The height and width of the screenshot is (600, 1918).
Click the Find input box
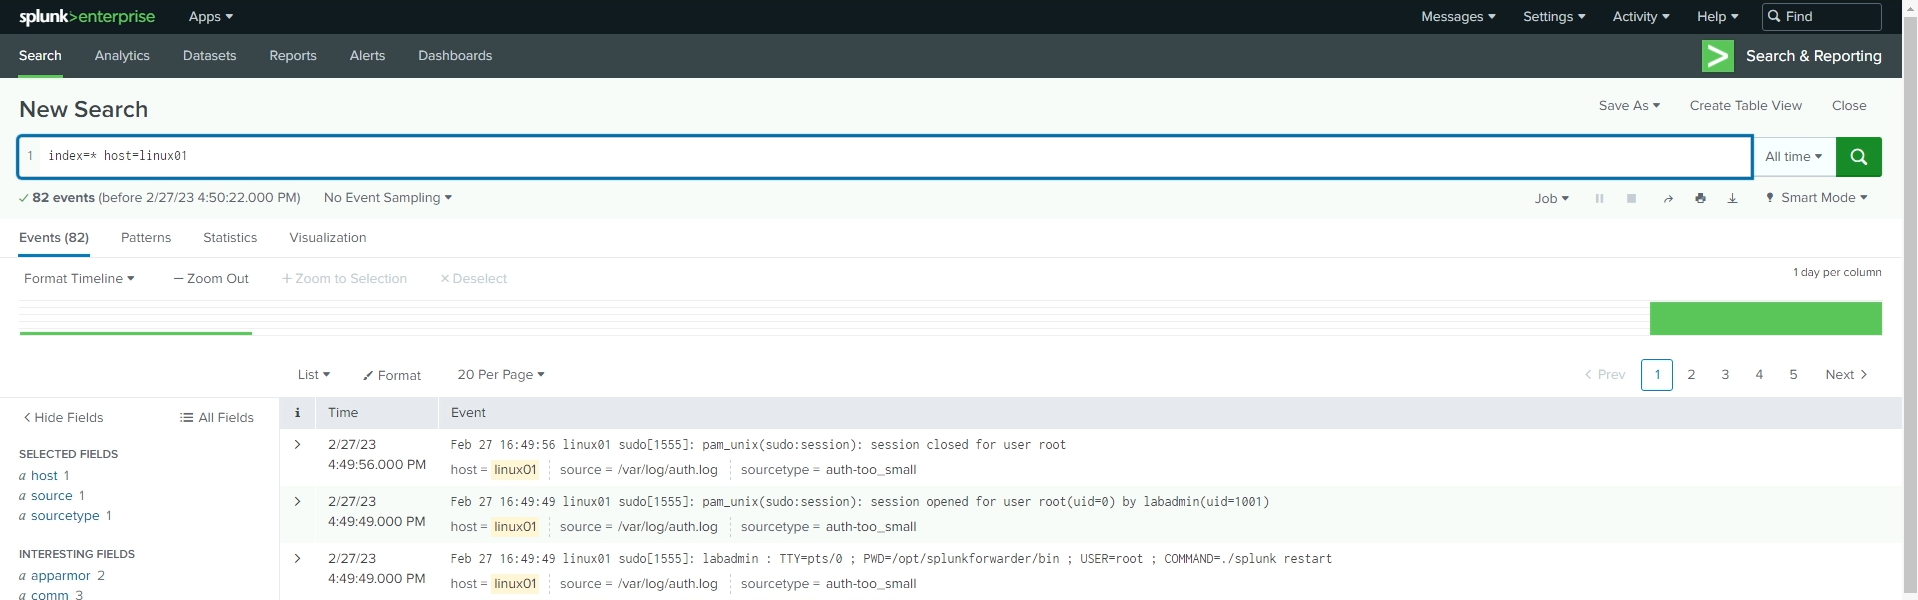tap(1821, 17)
